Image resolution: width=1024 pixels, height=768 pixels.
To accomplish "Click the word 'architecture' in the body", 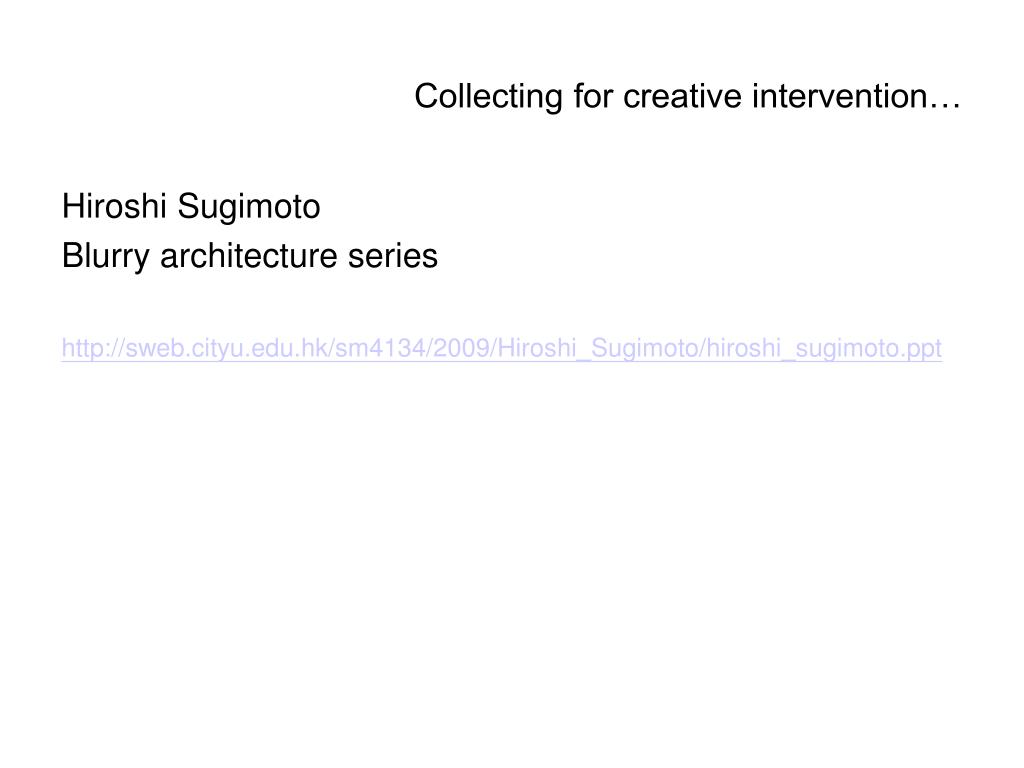I will (x=249, y=255).
